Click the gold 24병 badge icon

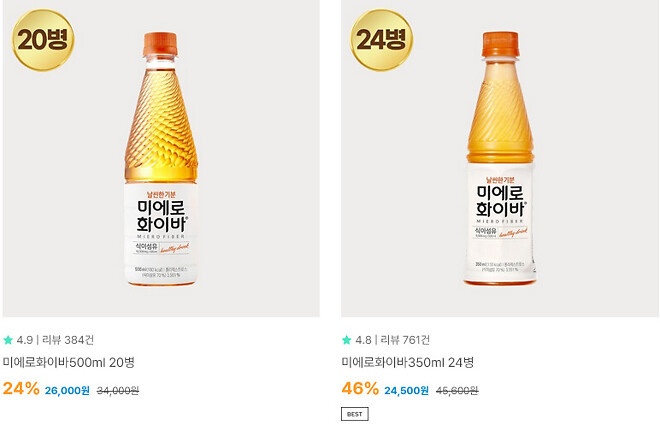coord(381,40)
